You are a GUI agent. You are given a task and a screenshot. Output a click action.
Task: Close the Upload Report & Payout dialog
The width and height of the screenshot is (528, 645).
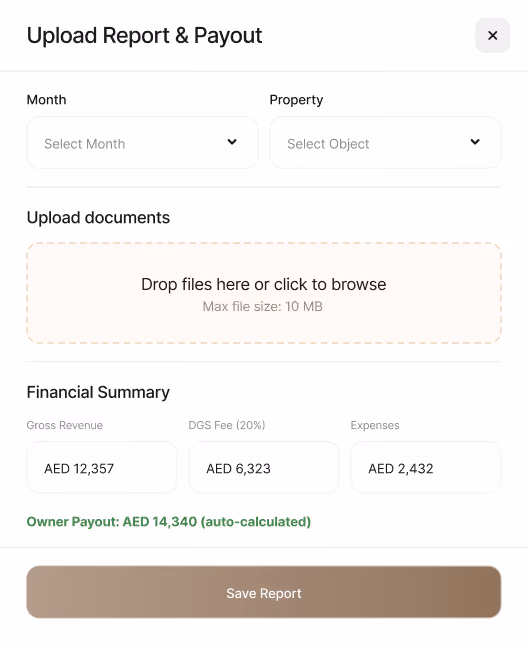[x=492, y=35]
